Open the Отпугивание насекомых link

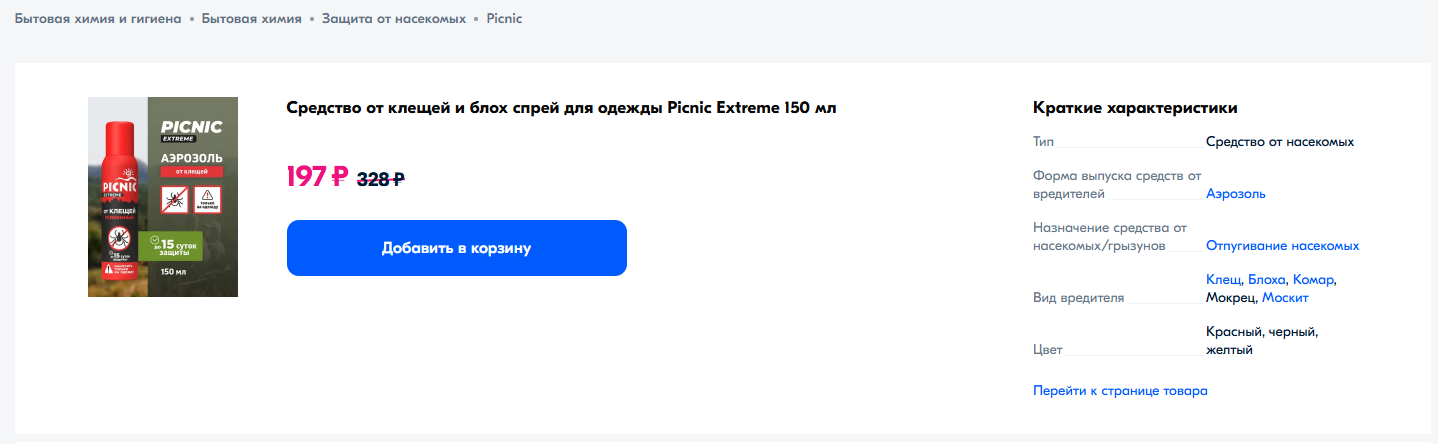(1283, 246)
